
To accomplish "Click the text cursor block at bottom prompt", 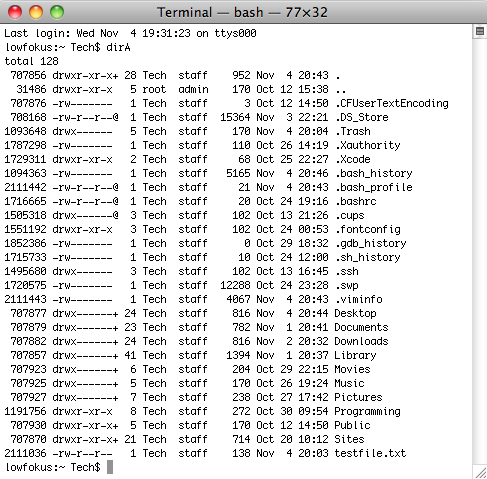I will 110,467.
